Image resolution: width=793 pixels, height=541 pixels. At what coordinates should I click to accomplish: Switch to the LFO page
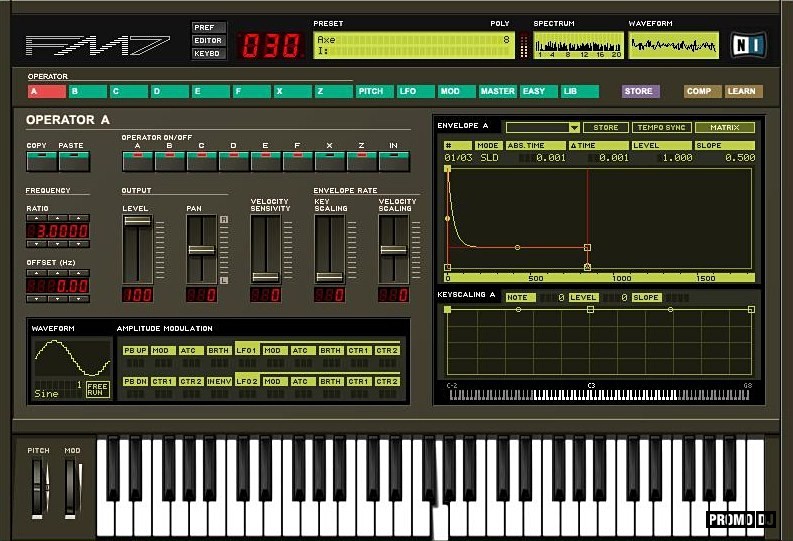tap(416, 92)
